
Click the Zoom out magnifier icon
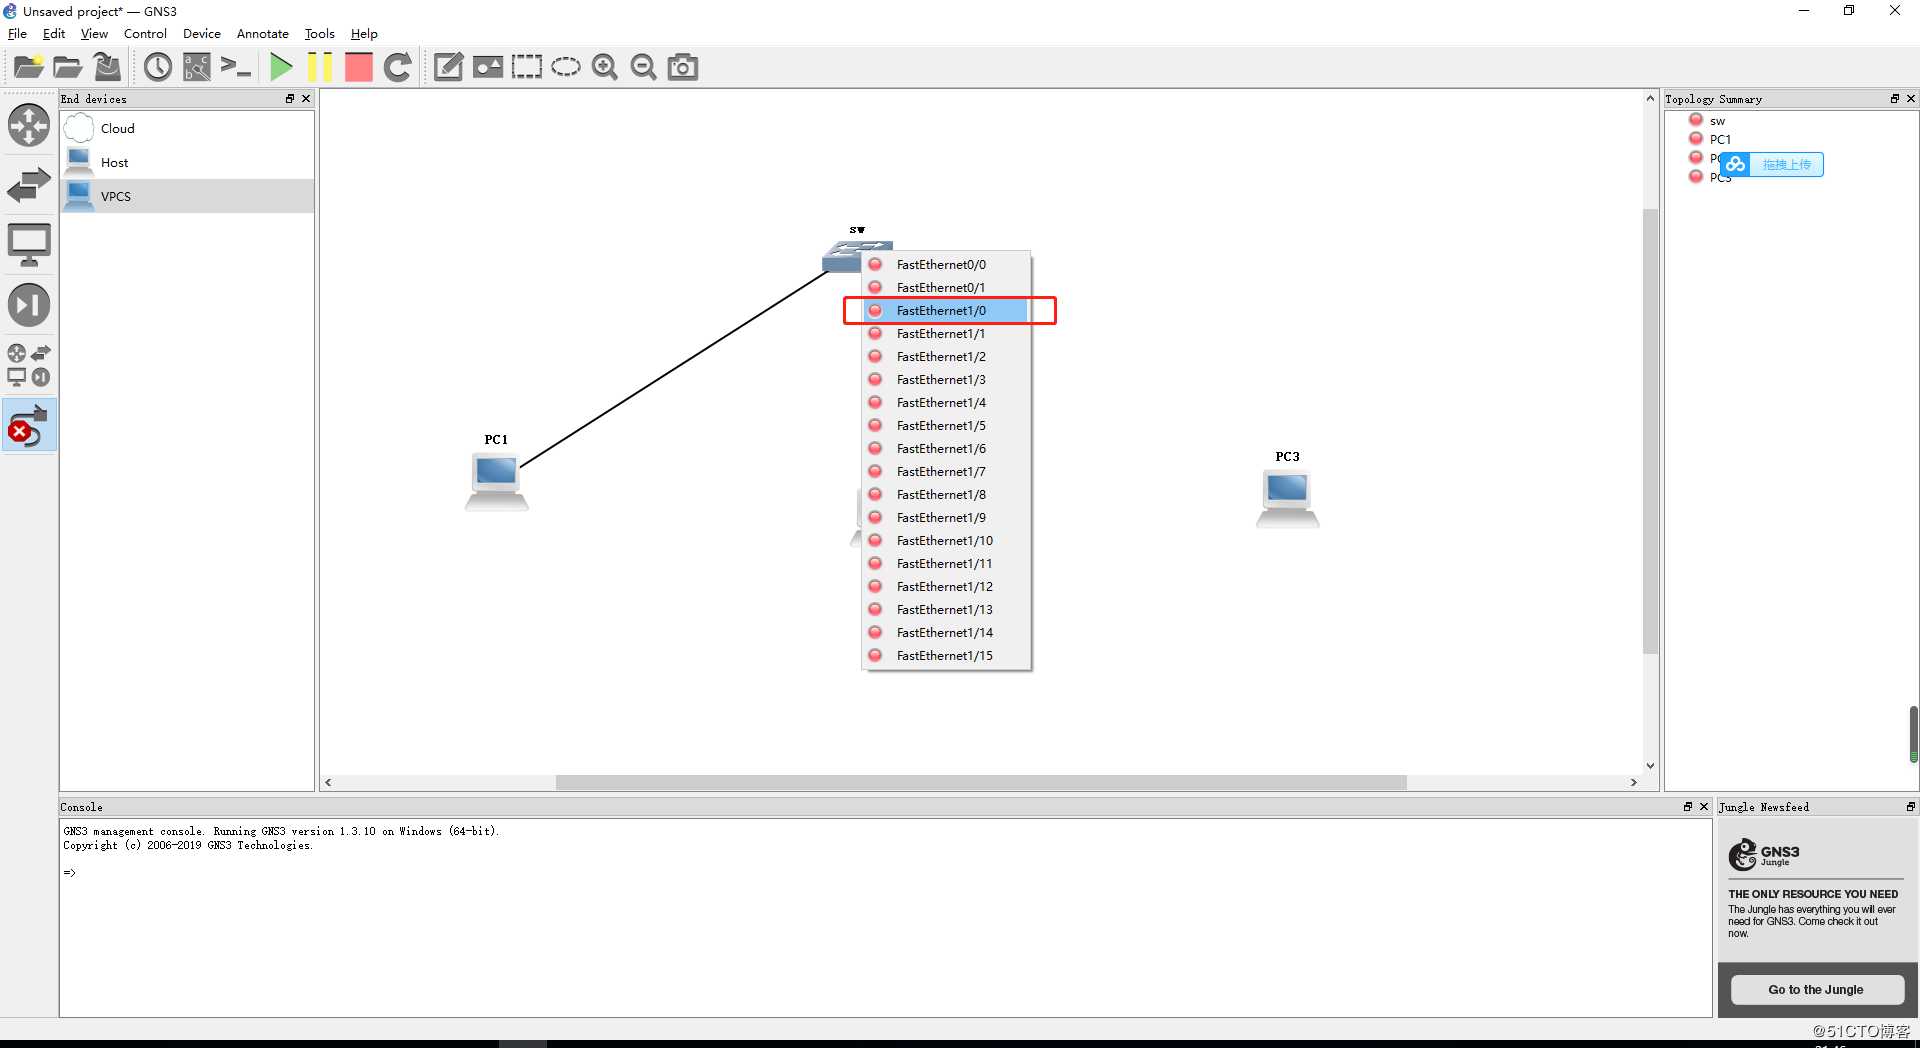click(x=644, y=67)
